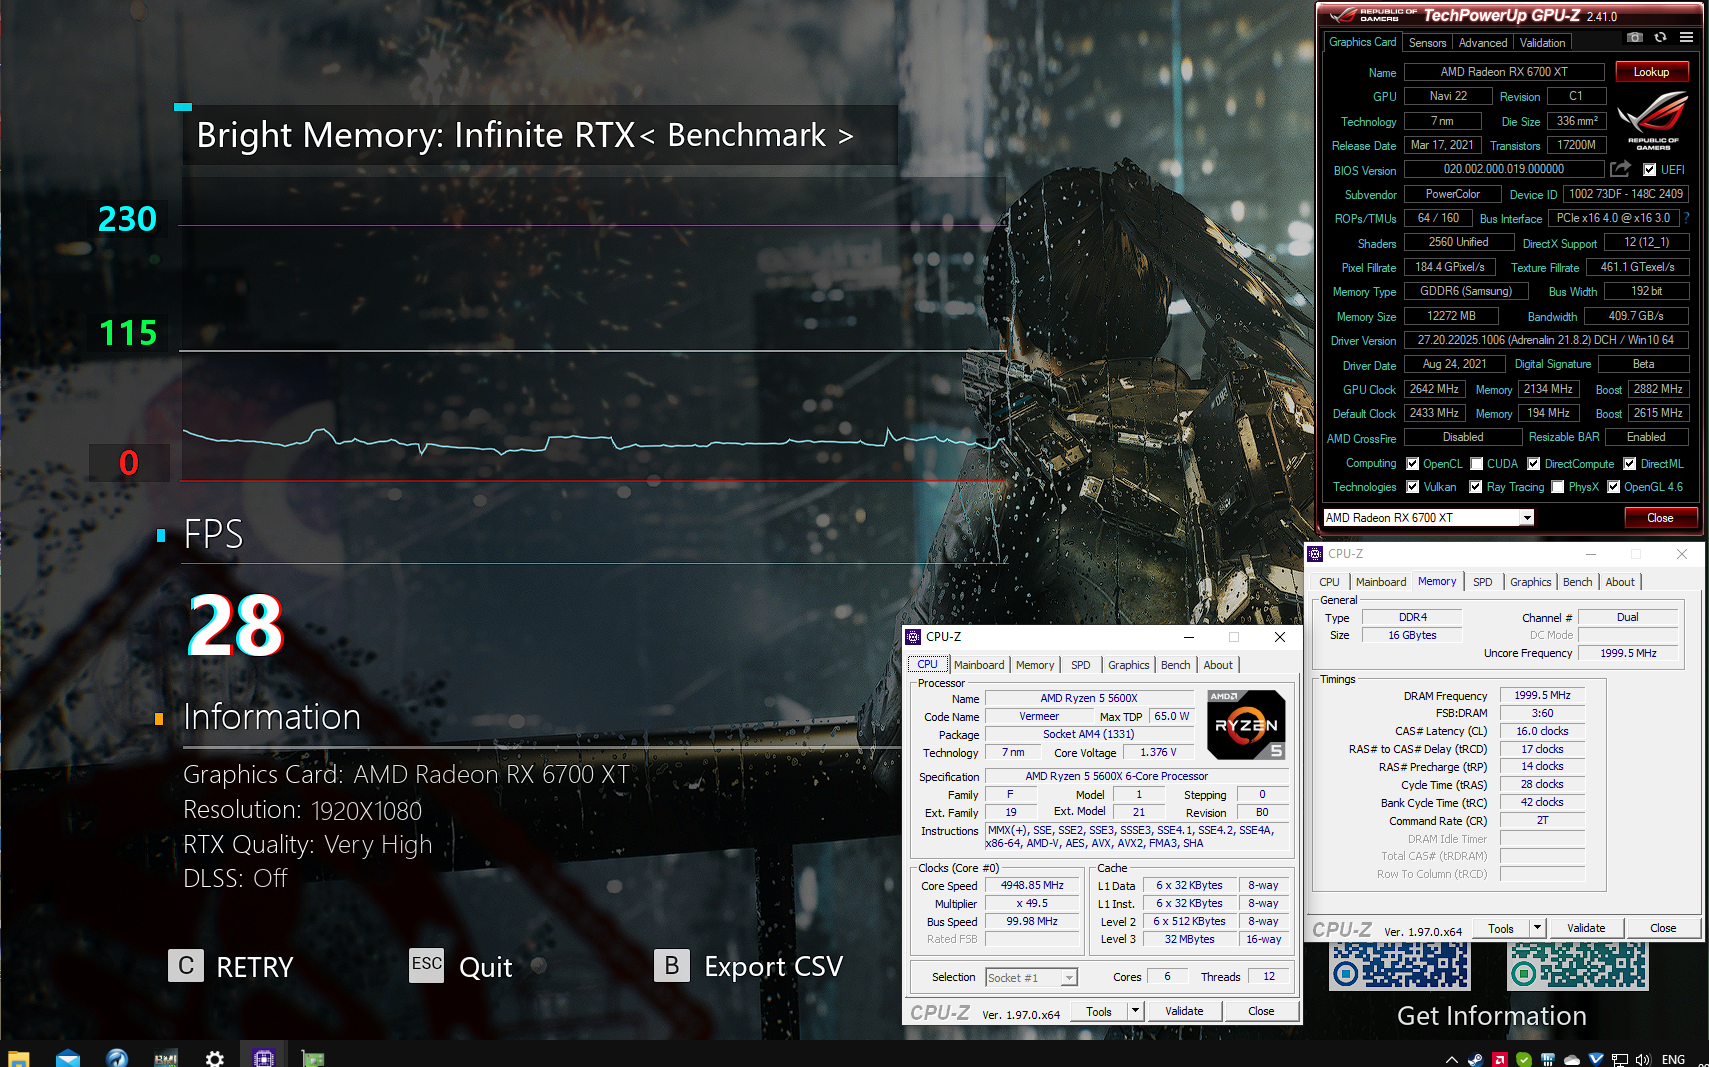
Task: Open Bench tab in CPU-Z CPU window
Action: 1175,665
